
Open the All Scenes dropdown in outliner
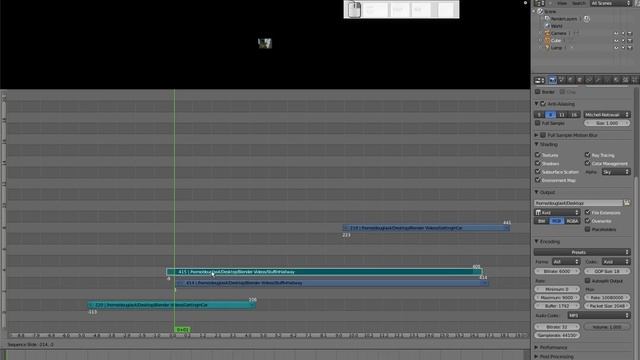pyautogui.click(x=610, y=3)
